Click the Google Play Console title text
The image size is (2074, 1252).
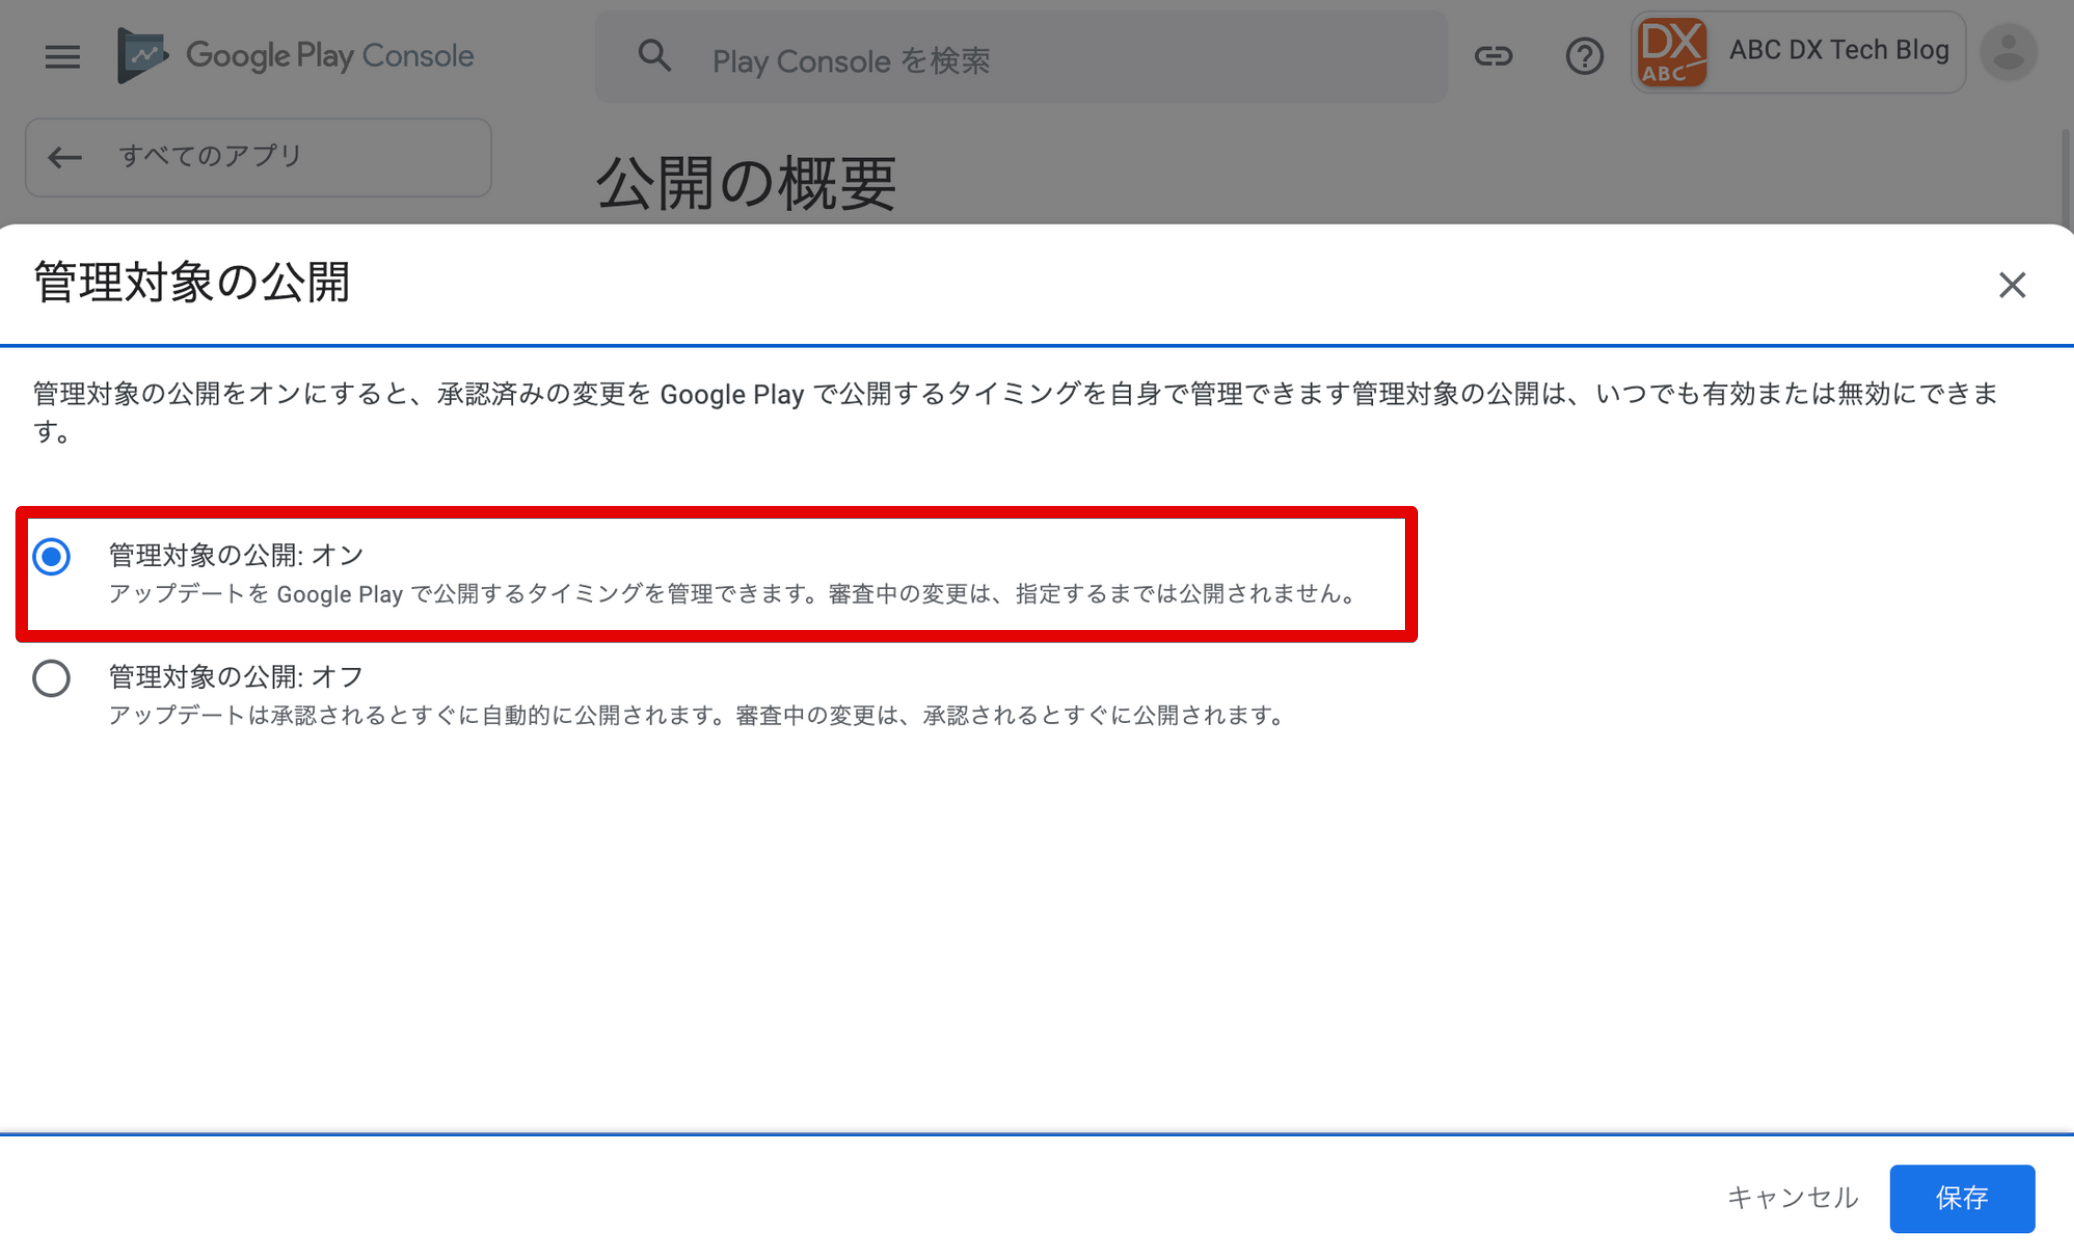point(330,55)
